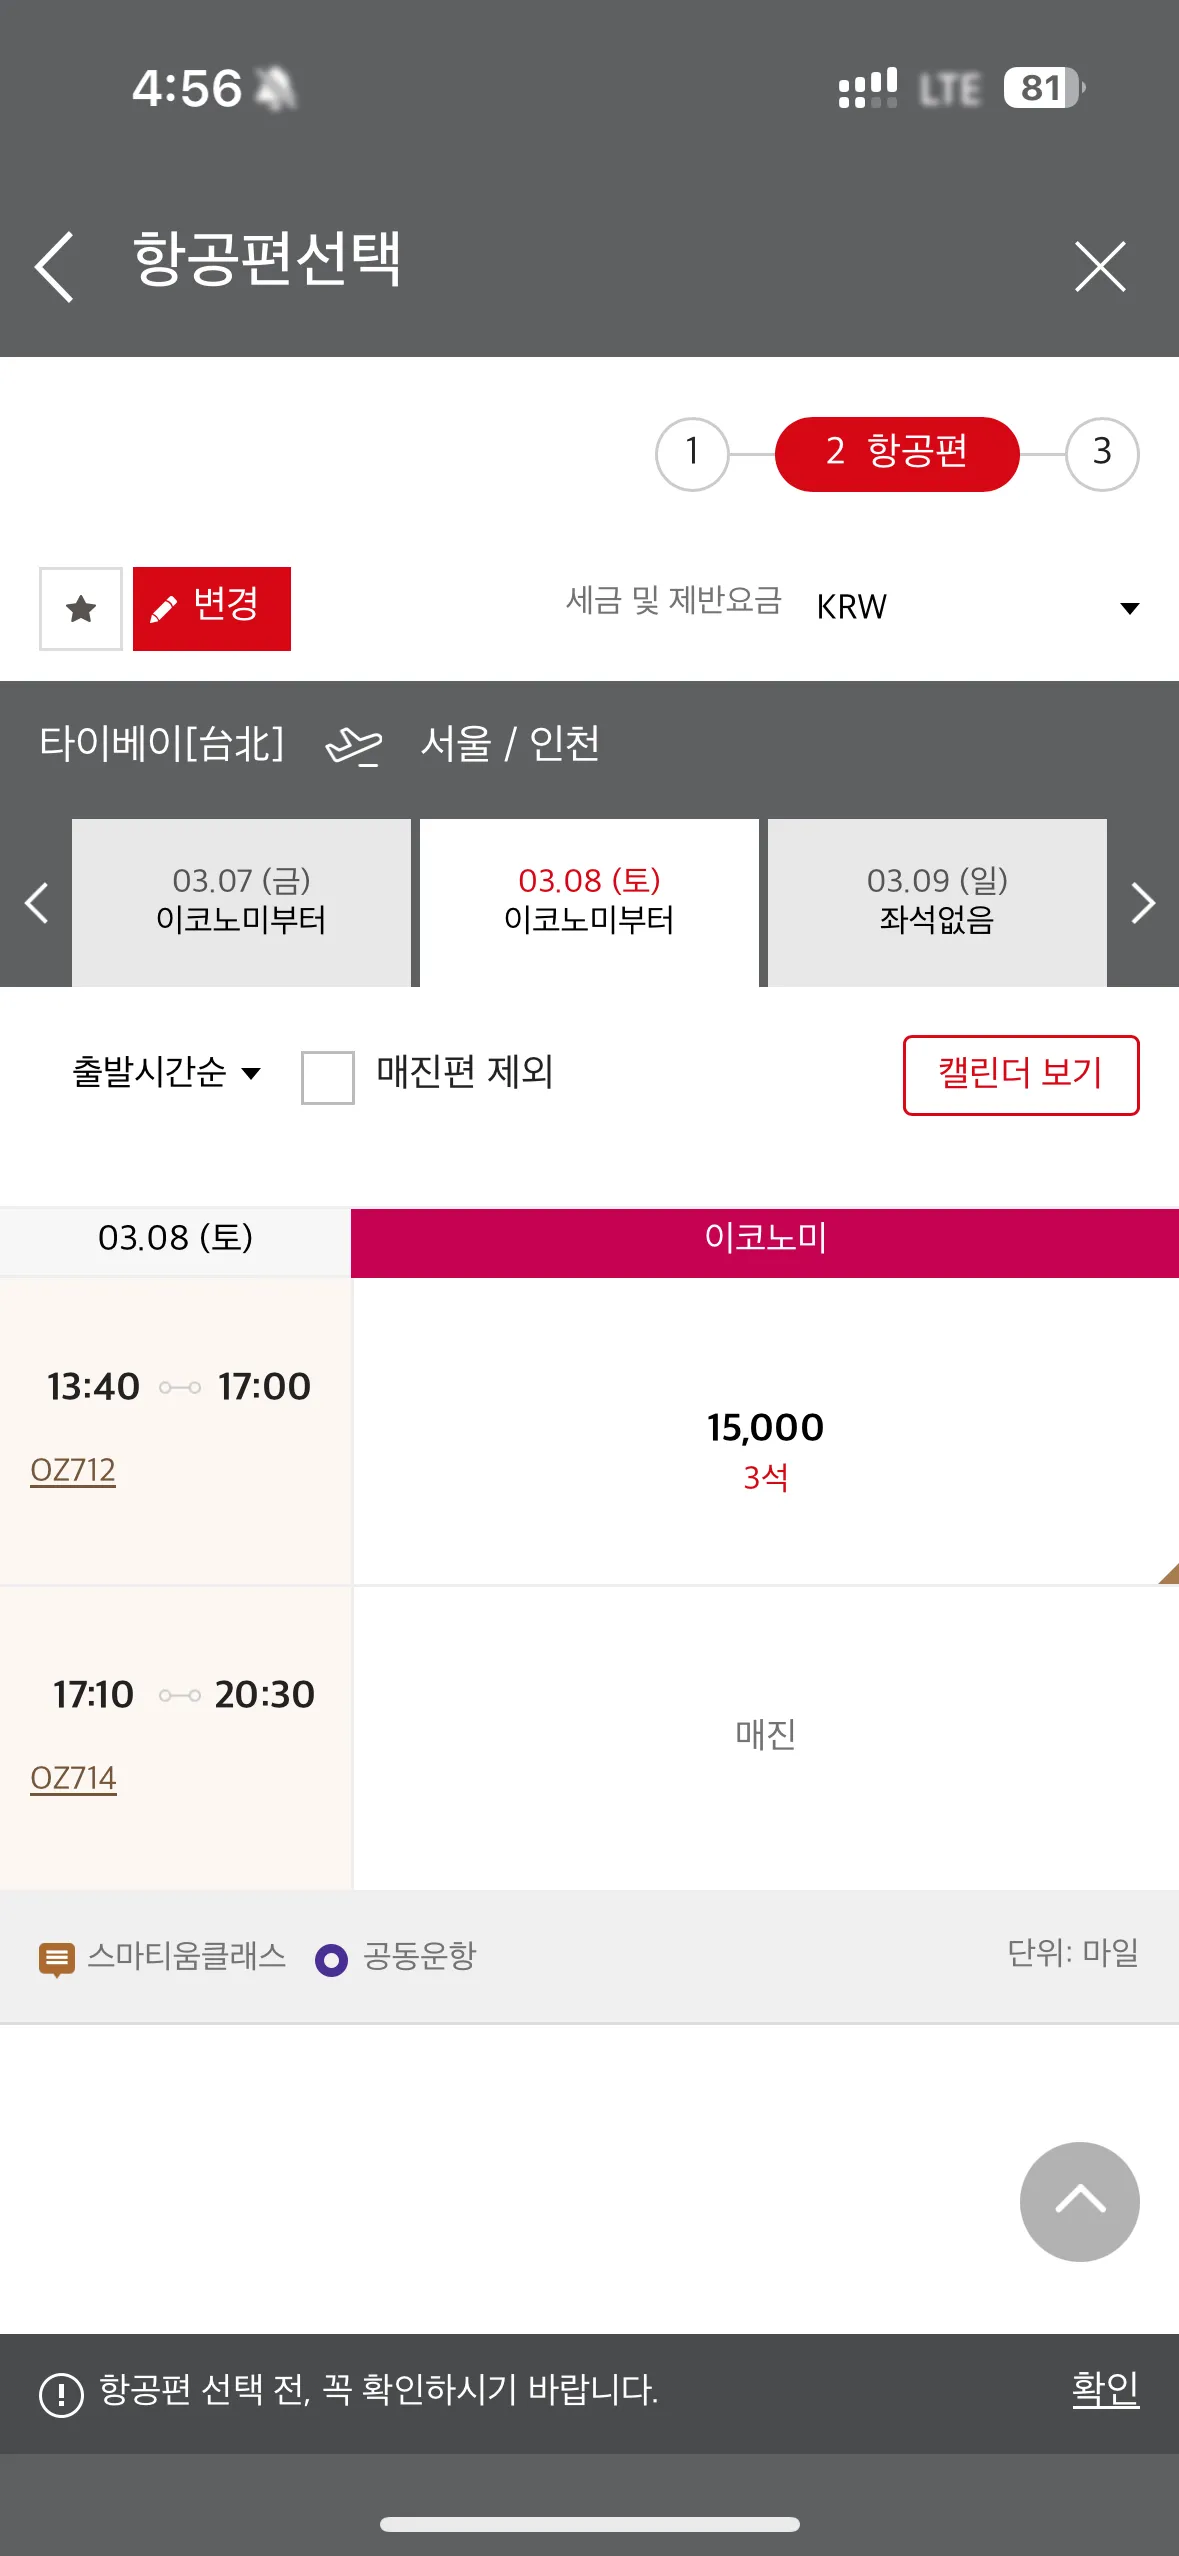The image size is (1179, 2556).
Task: Close the flight selection screen
Action: 1100,266
